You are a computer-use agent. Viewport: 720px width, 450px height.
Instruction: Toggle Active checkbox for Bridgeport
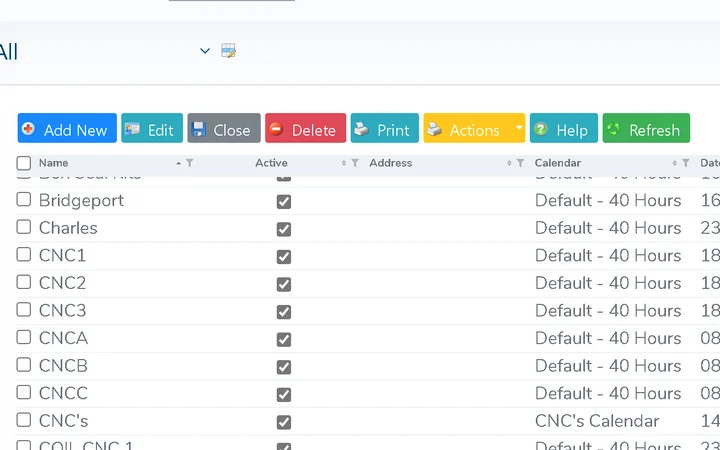pos(284,202)
